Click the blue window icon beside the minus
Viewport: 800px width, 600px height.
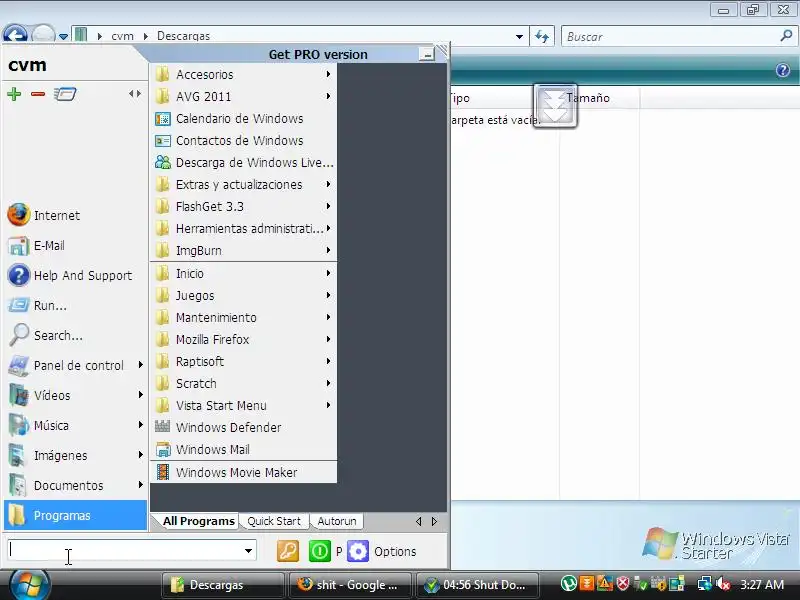(65, 94)
